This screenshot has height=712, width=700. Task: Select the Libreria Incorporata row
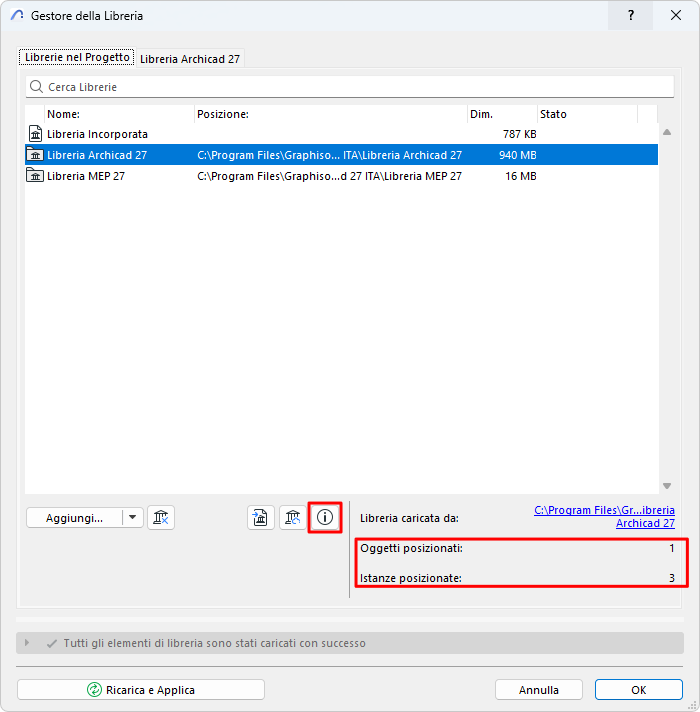coord(341,134)
